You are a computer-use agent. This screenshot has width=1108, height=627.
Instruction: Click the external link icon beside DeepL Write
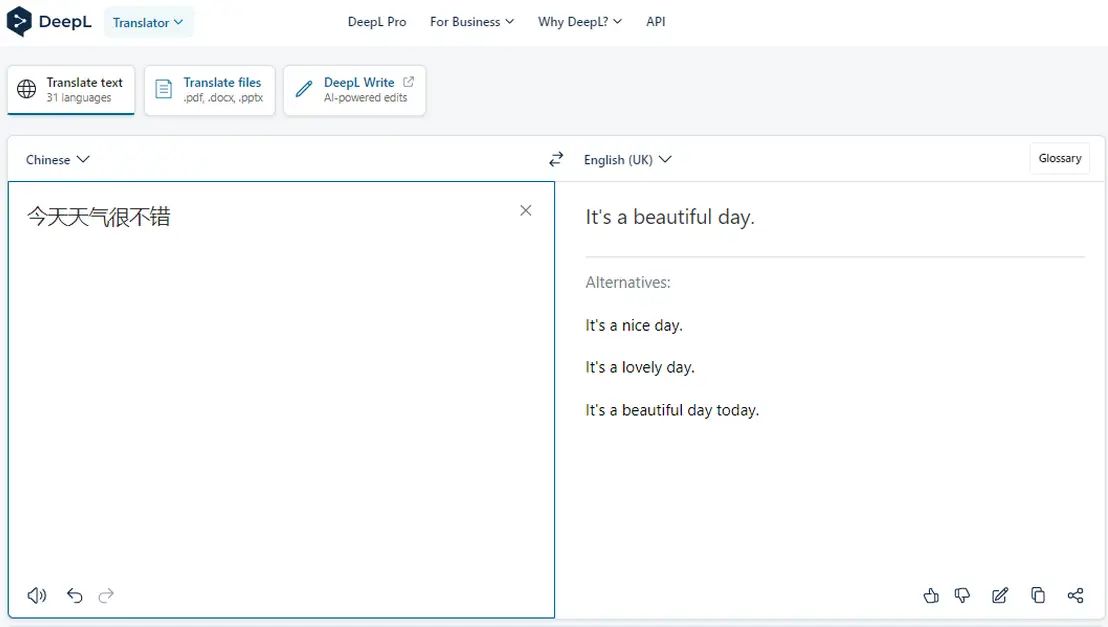[x=408, y=82]
